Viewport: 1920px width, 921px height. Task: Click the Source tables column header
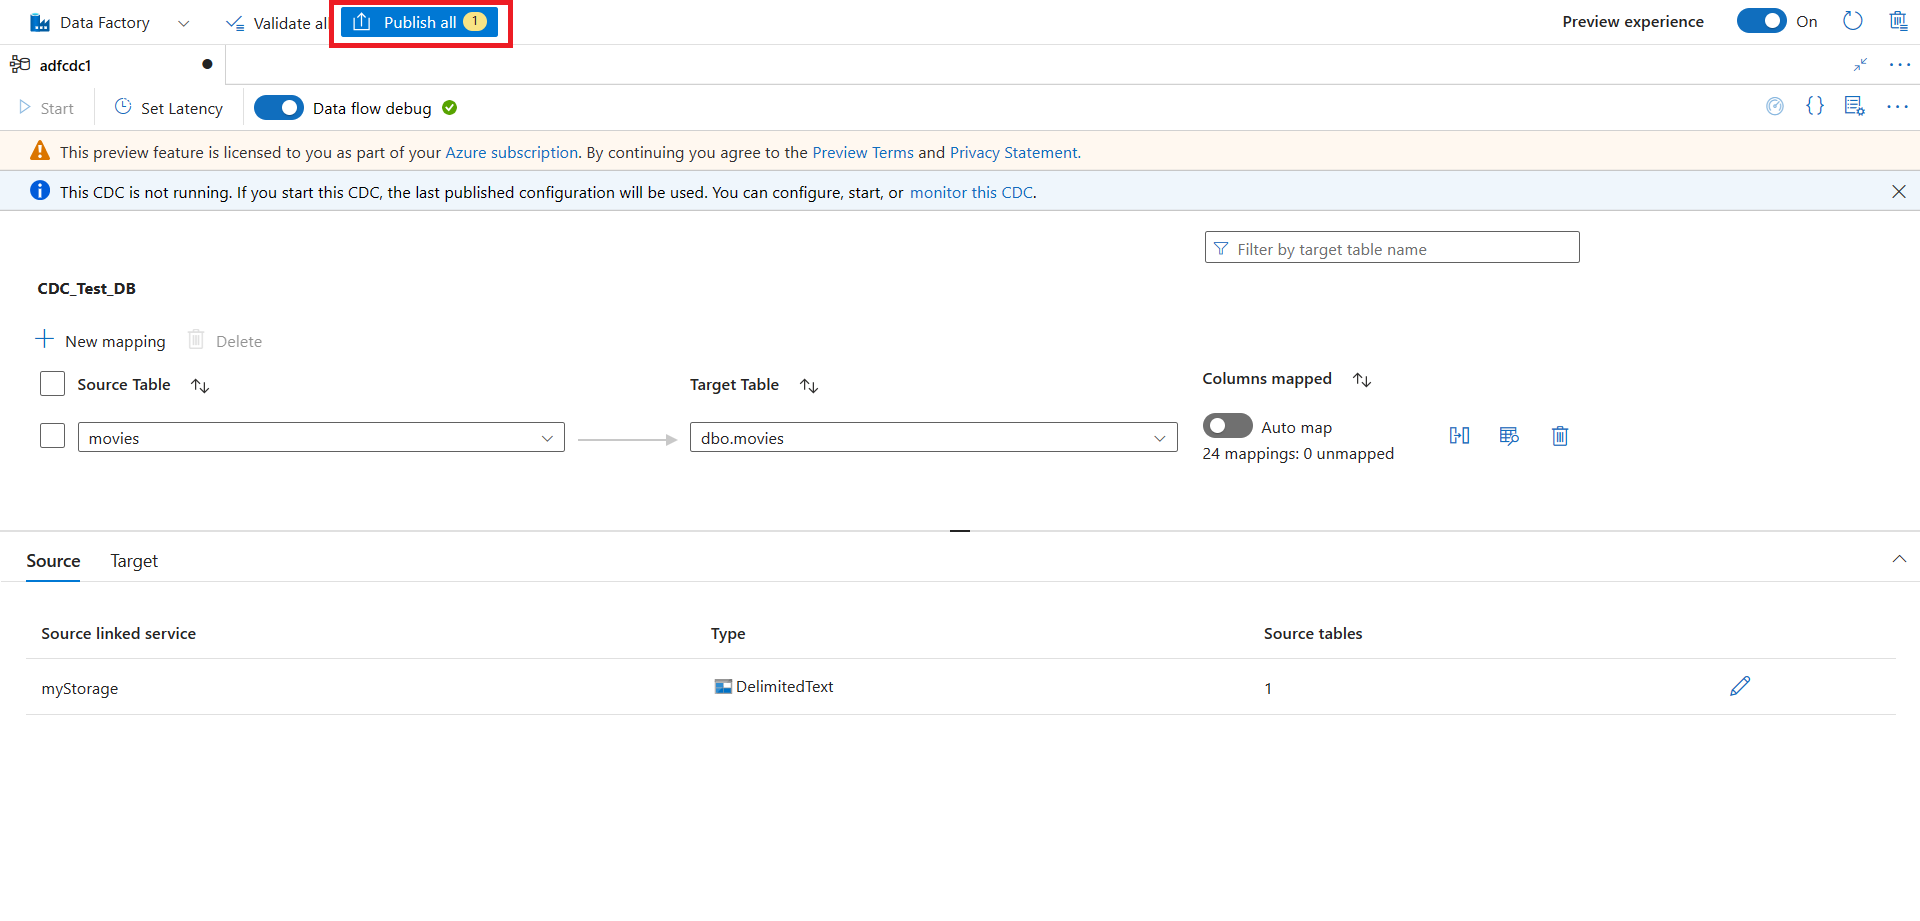(1313, 633)
